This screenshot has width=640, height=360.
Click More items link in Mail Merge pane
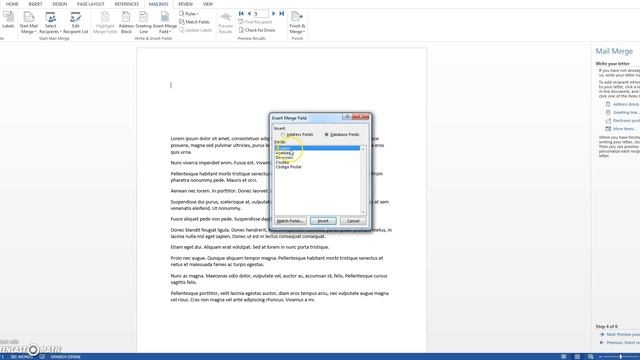pos(624,129)
